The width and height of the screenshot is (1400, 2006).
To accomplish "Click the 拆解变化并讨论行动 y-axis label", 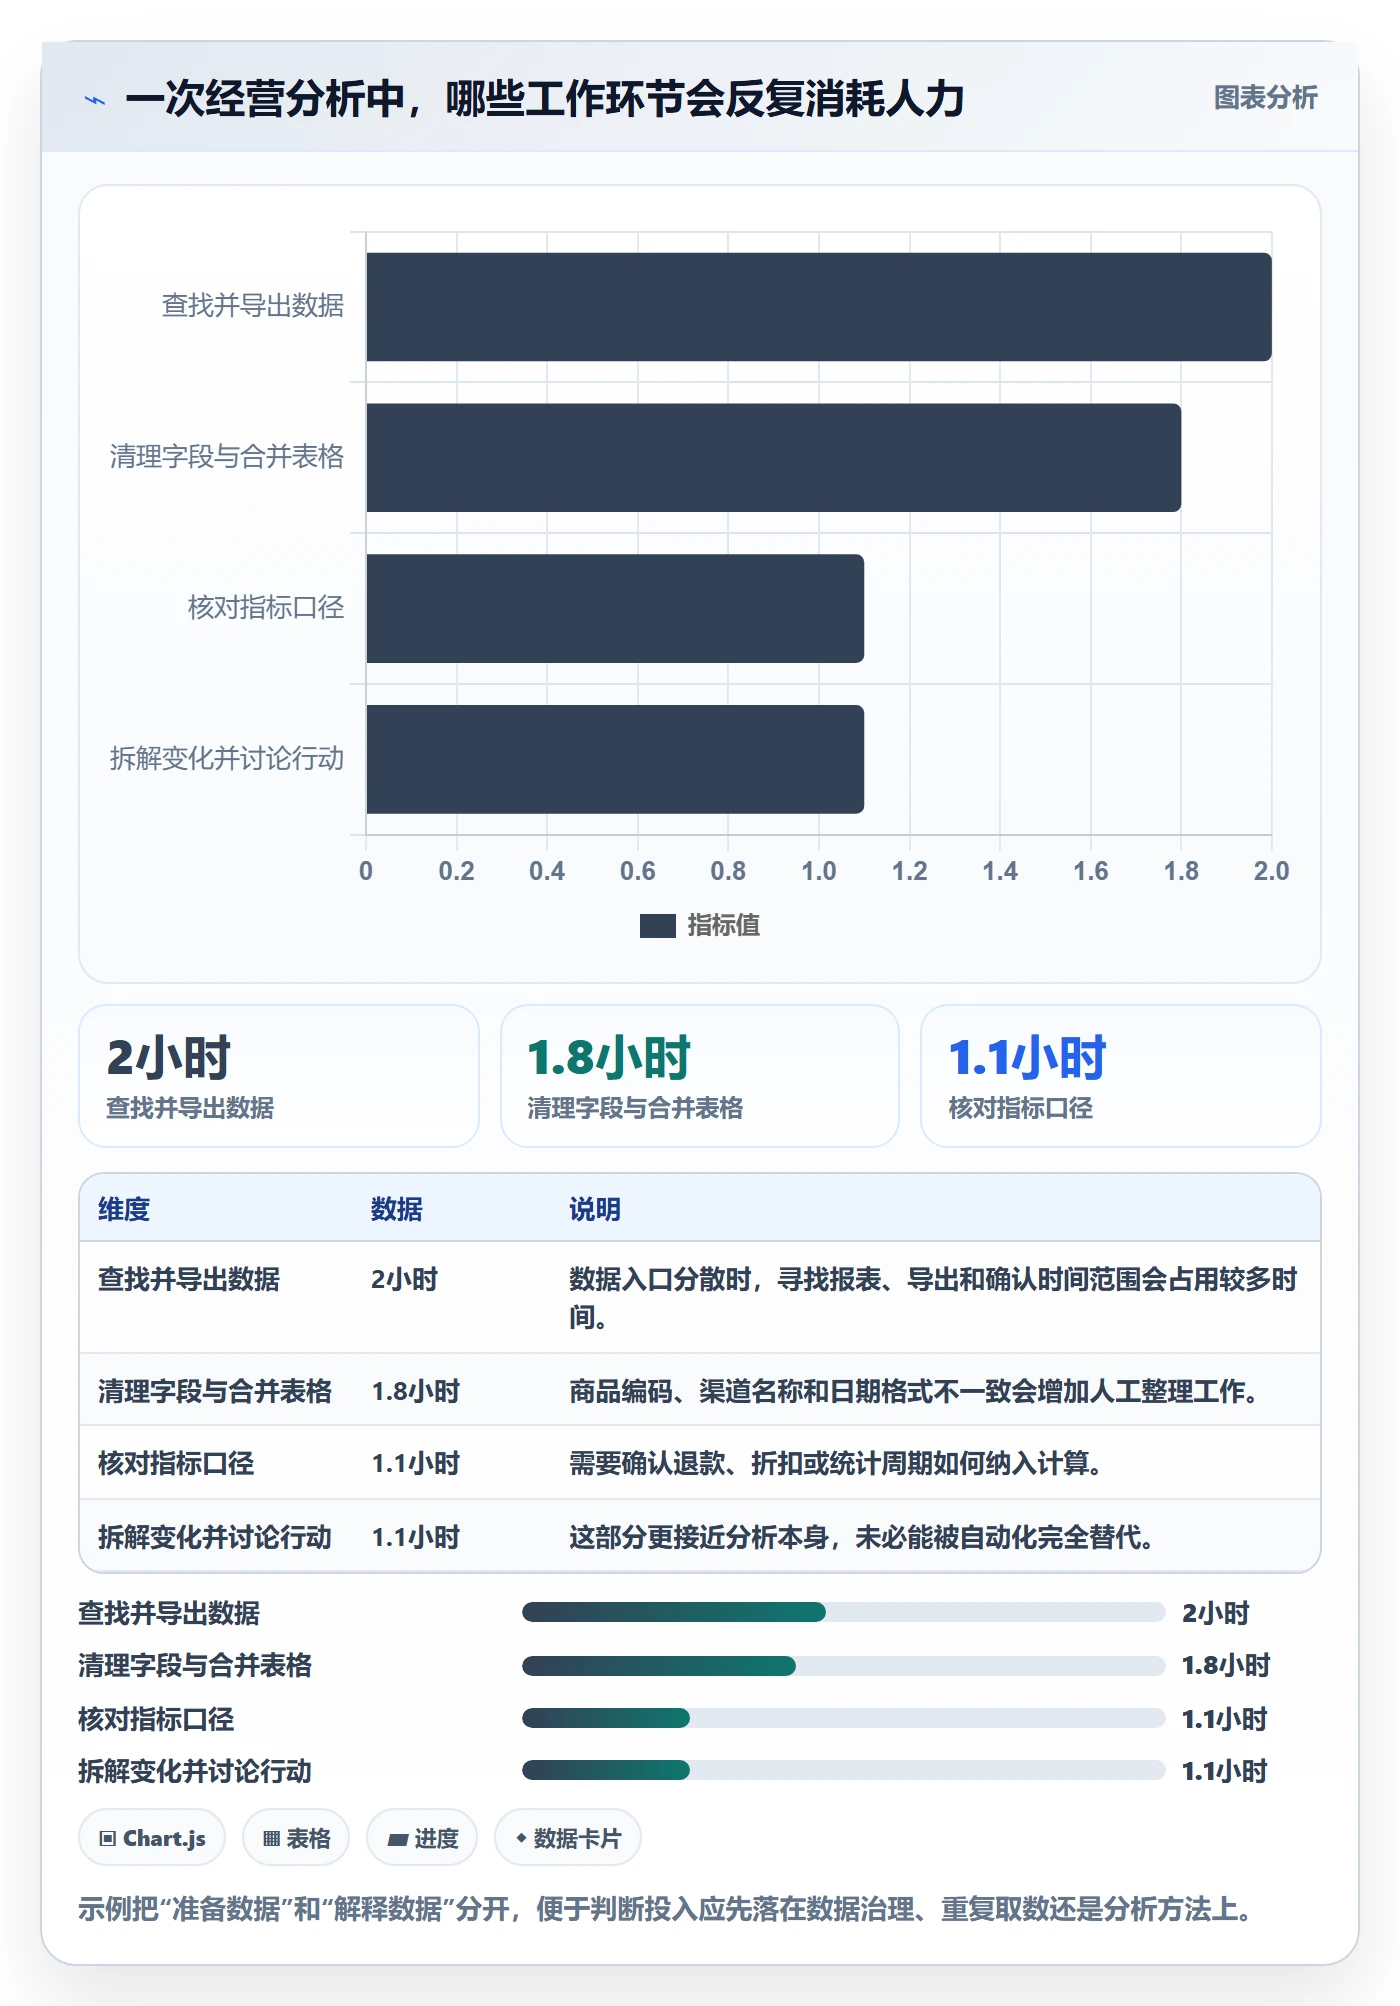I will (x=227, y=759).
